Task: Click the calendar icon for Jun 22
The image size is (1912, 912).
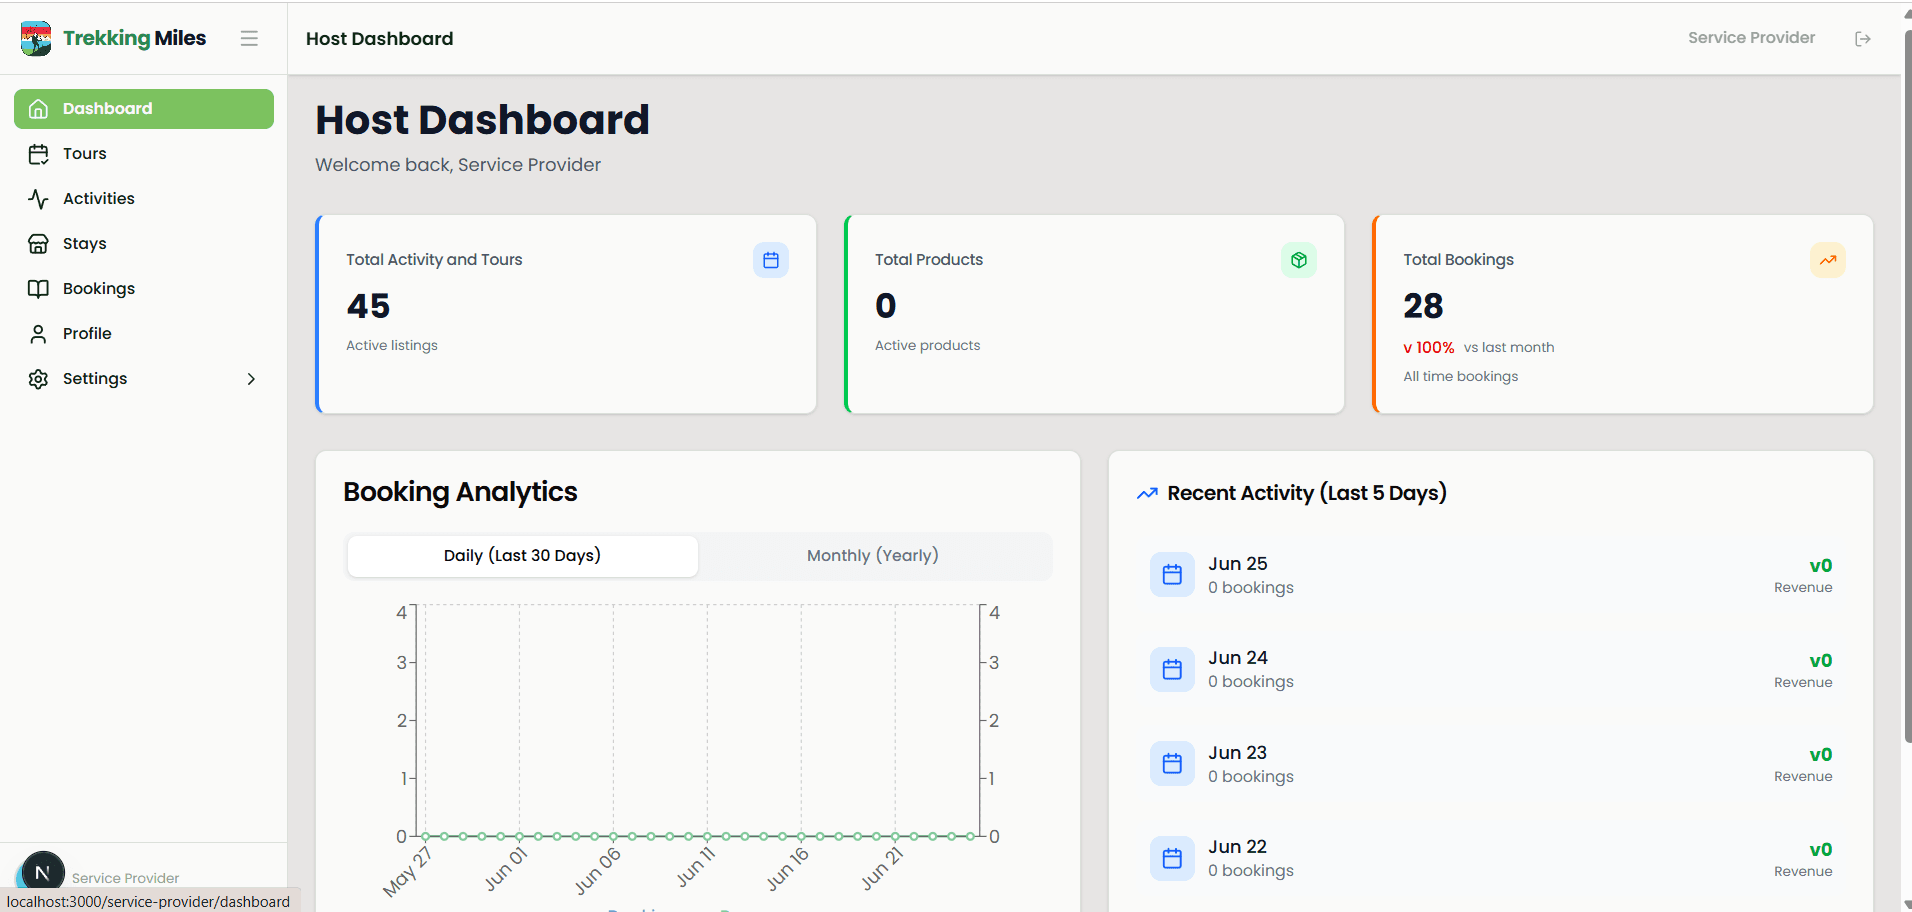Action: coord(1172,858)
